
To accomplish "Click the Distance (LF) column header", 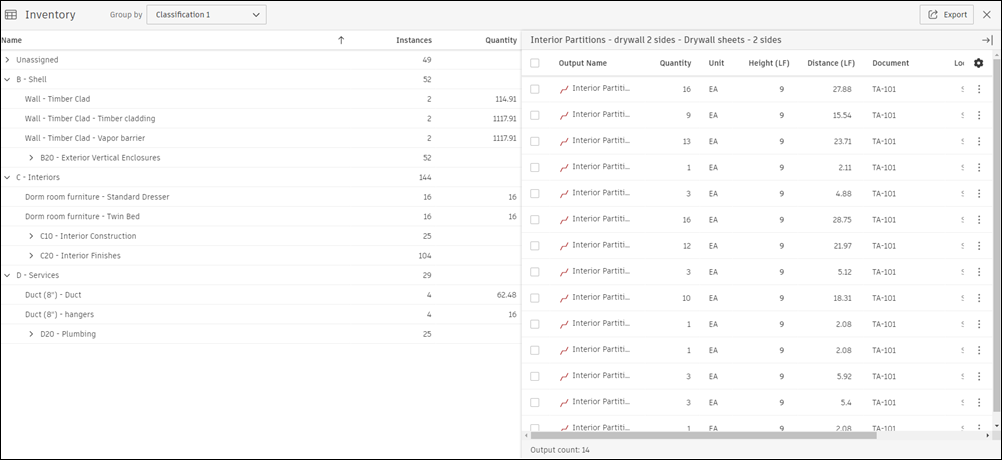I will tap(830, 63).
